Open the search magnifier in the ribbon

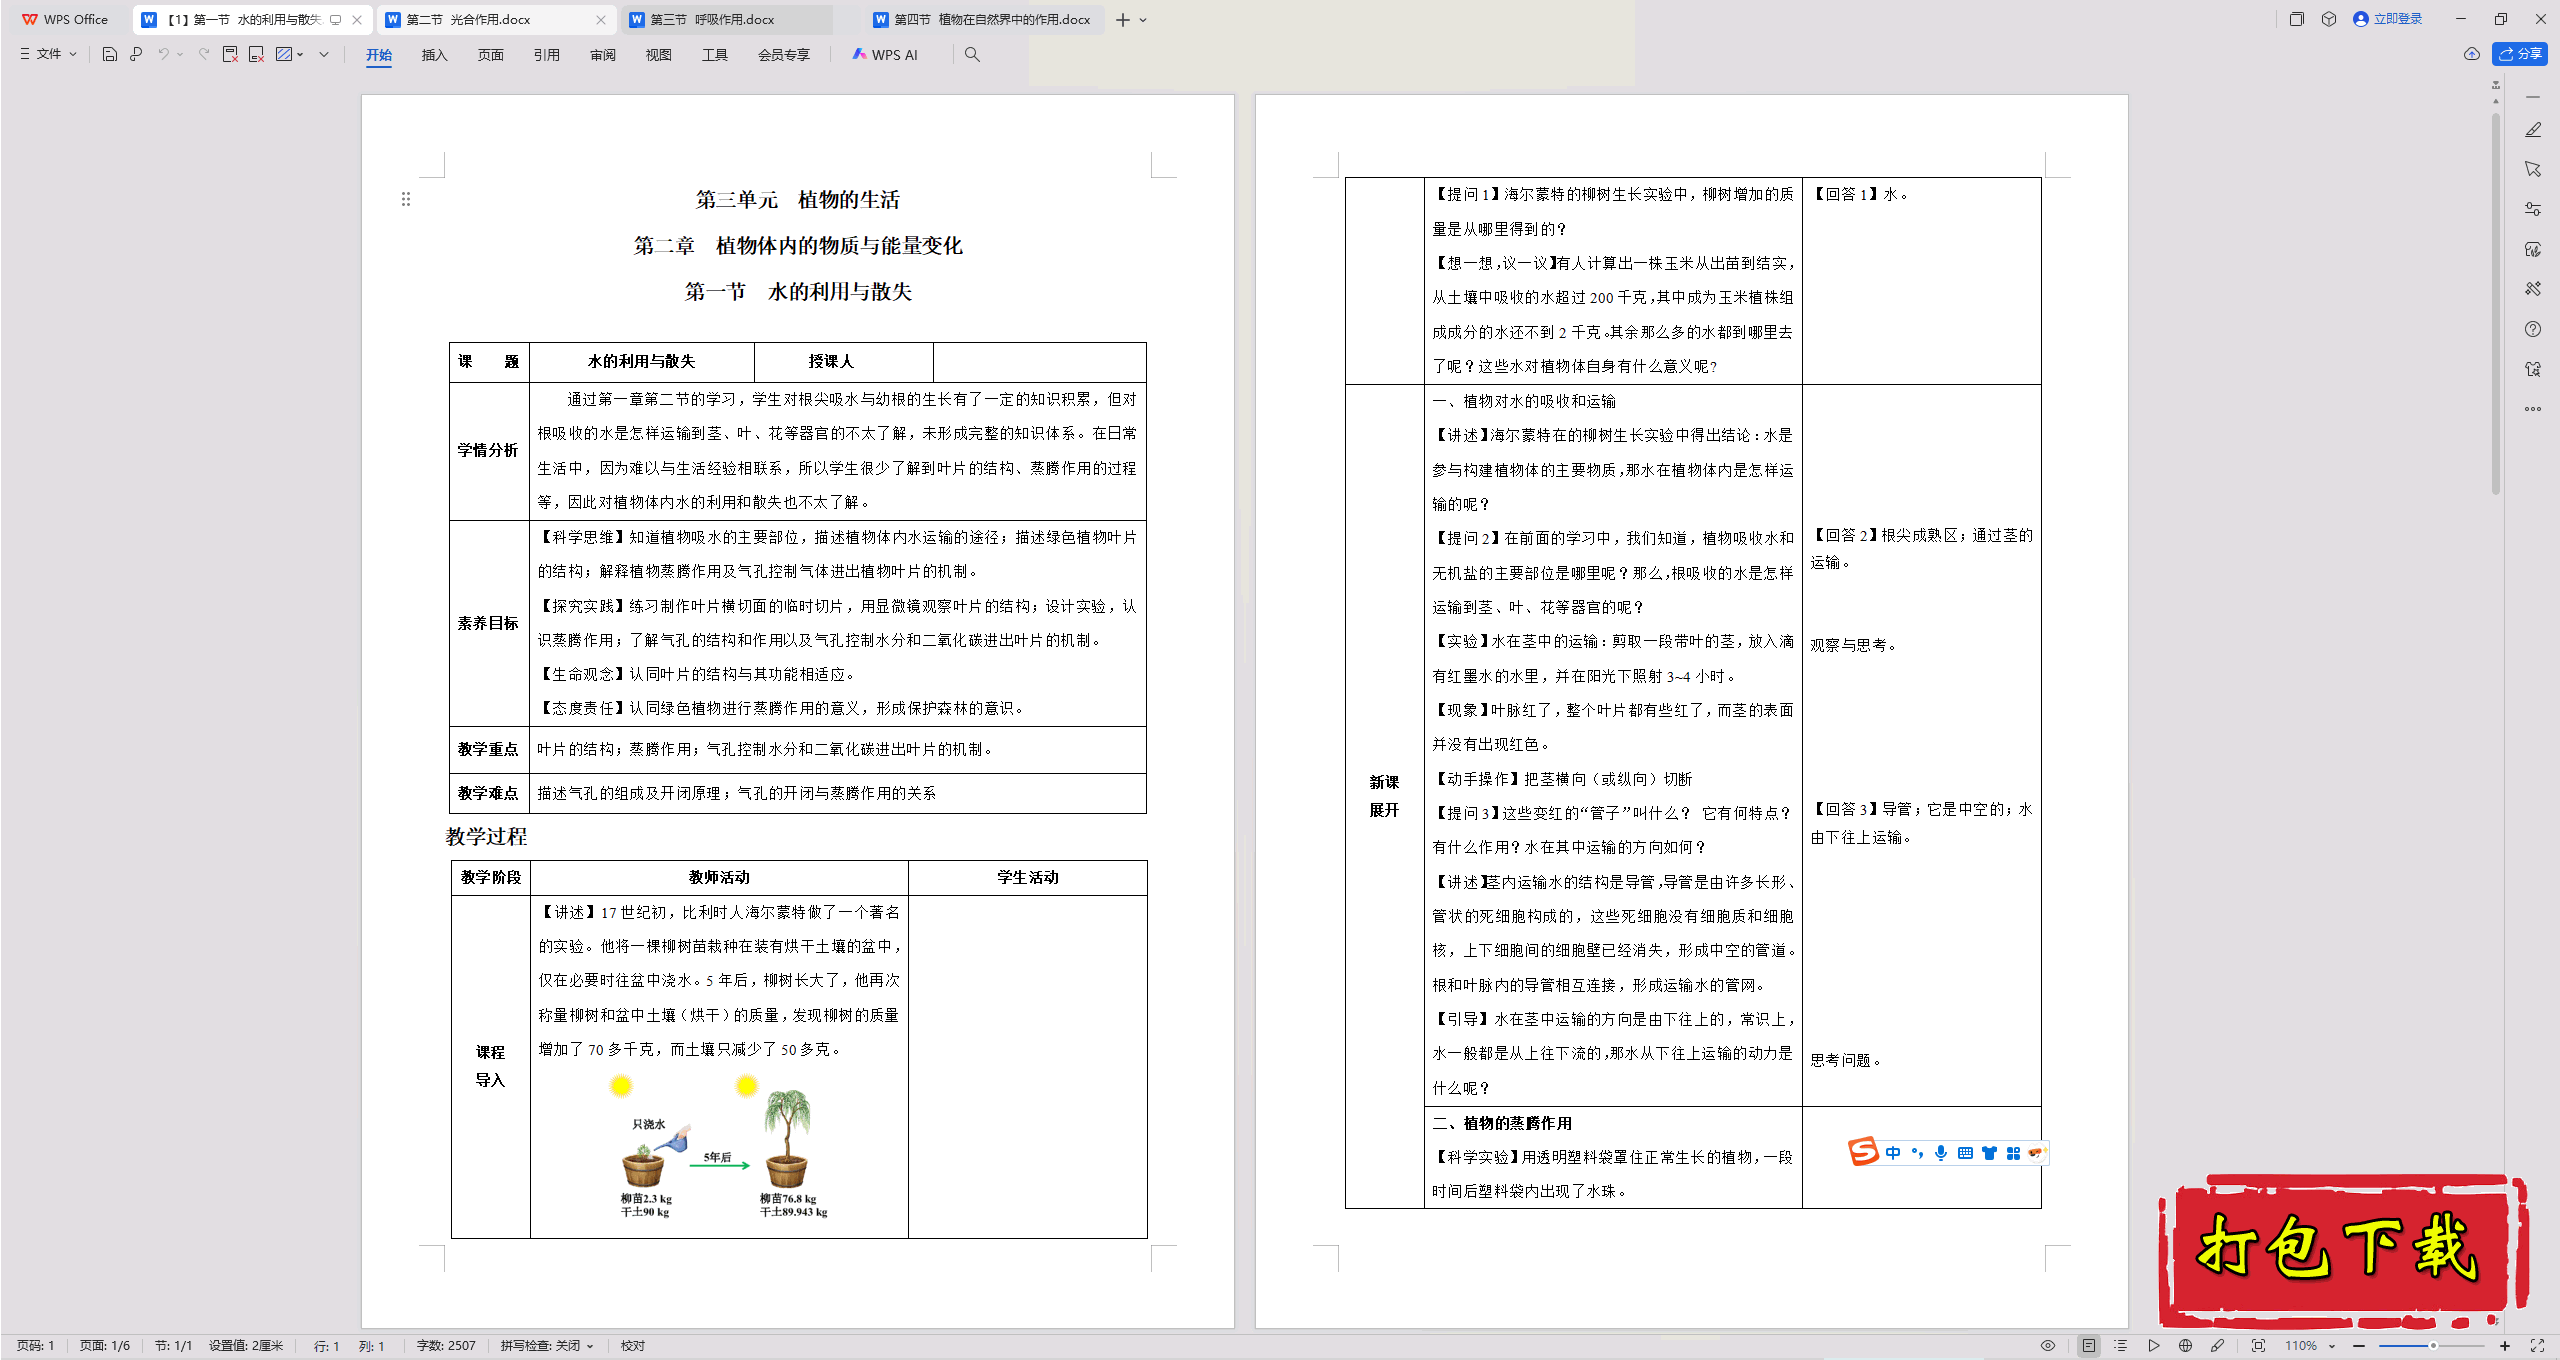(x=972, y=54)
